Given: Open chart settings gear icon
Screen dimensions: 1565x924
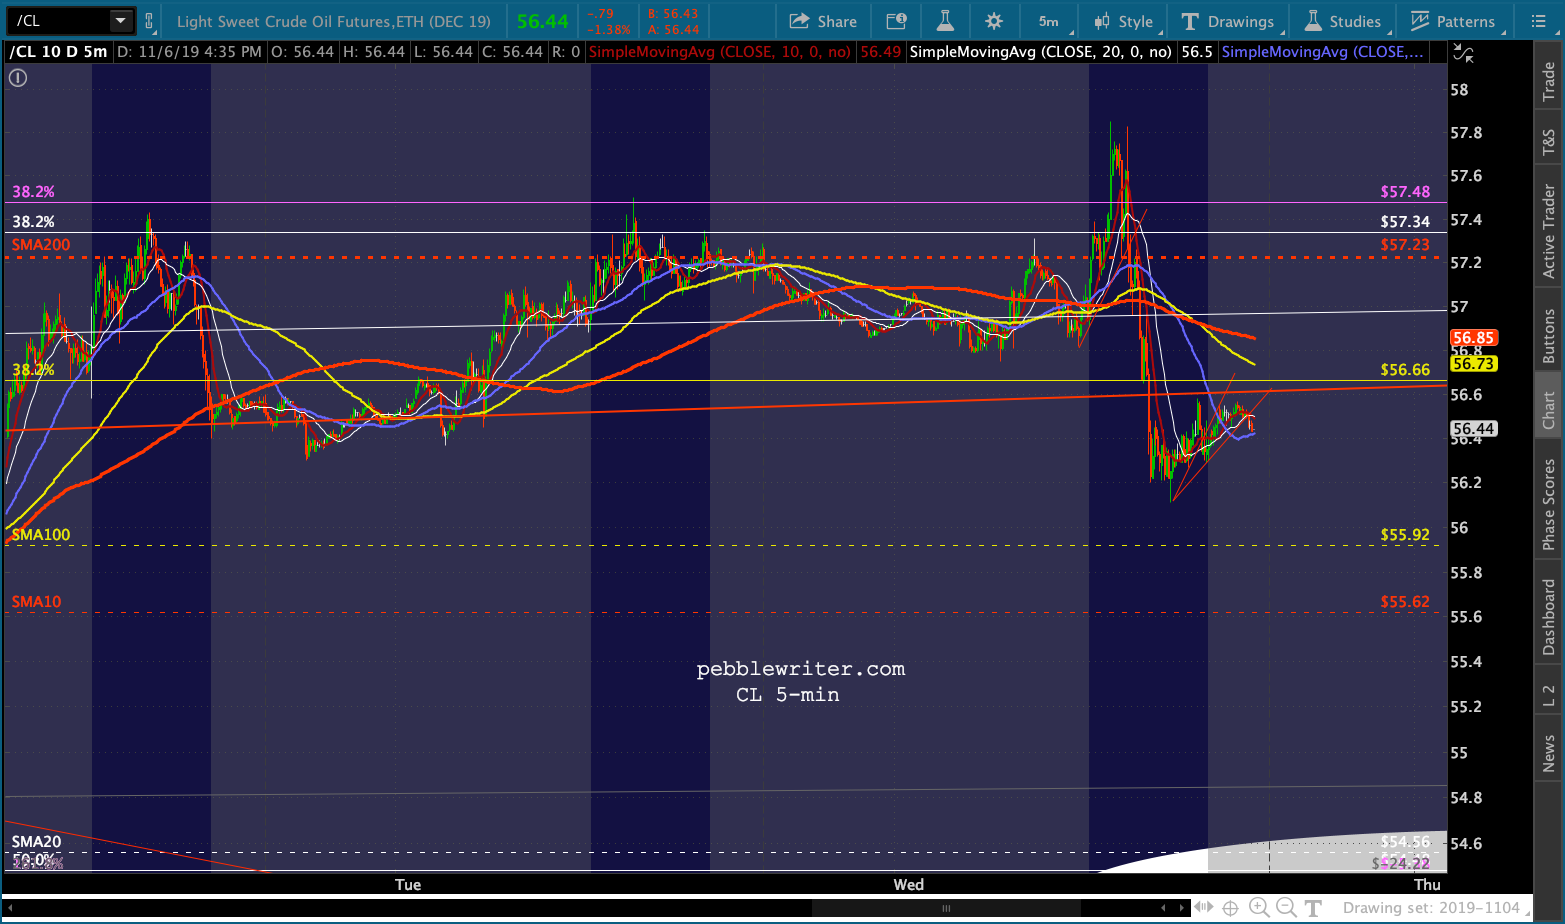Looking at the screenshot, I should click(993, 21).
